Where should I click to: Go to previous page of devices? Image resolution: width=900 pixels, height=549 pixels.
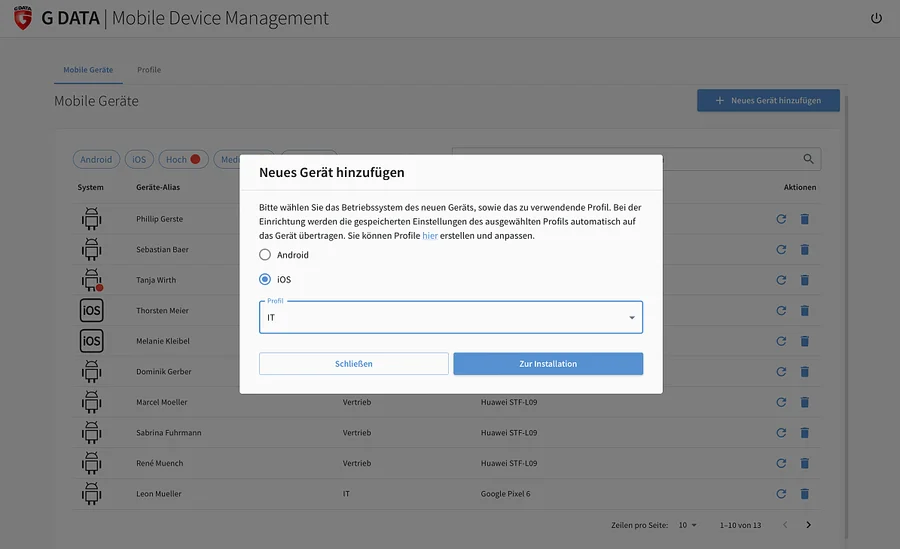click(x=785, y=525)
